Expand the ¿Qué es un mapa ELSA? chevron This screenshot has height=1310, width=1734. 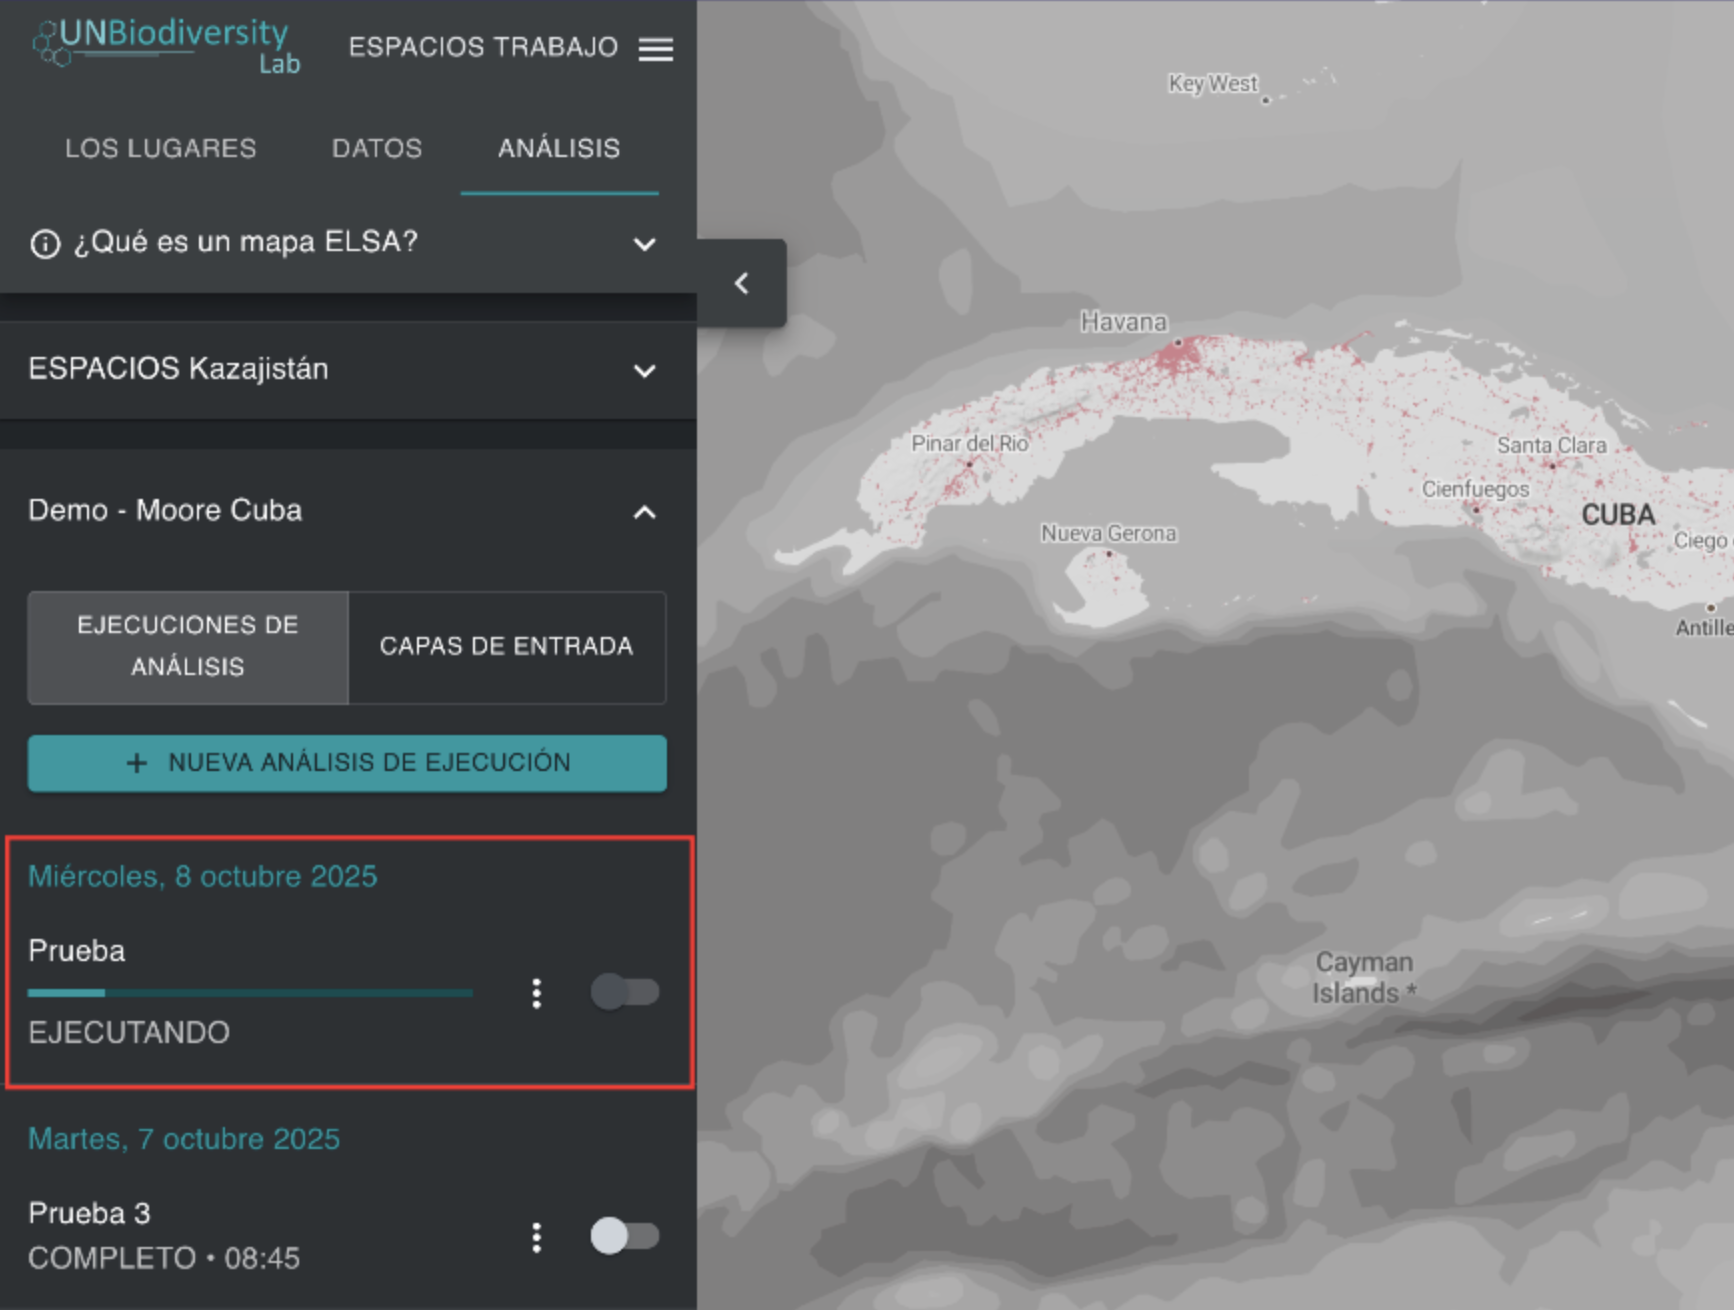coord(645,244)
